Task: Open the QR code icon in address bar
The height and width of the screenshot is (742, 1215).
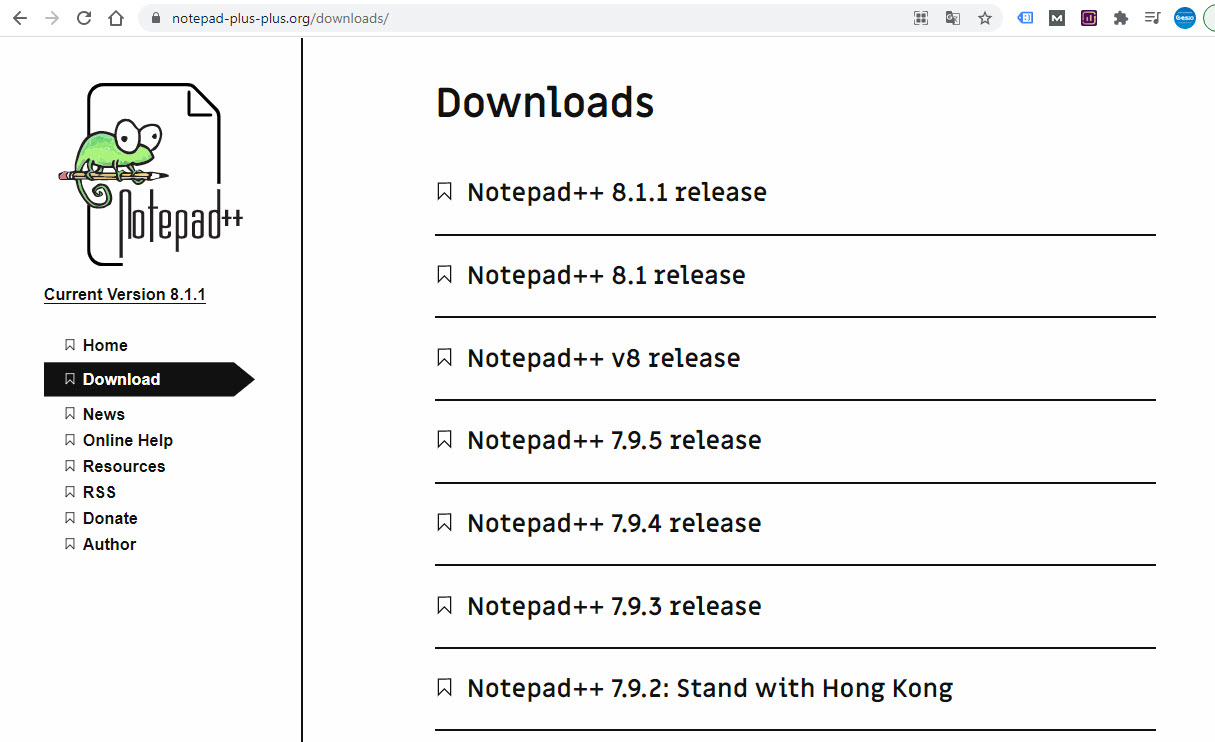Action: tap(921, 18)
